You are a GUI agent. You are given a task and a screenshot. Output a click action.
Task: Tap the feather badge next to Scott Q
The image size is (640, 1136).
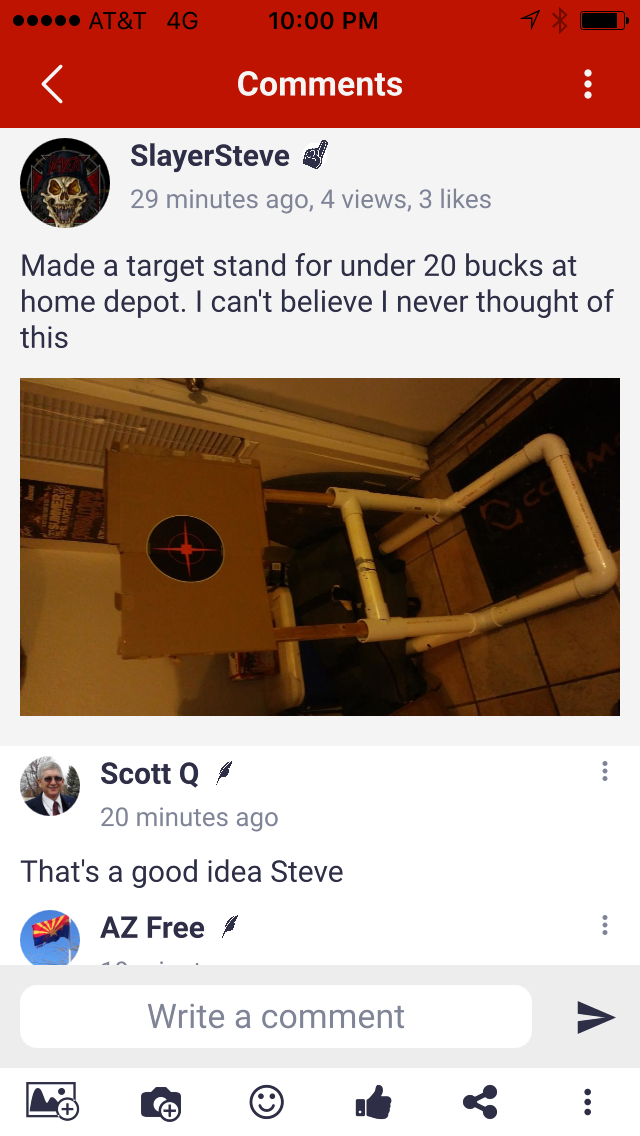point(224,773)
